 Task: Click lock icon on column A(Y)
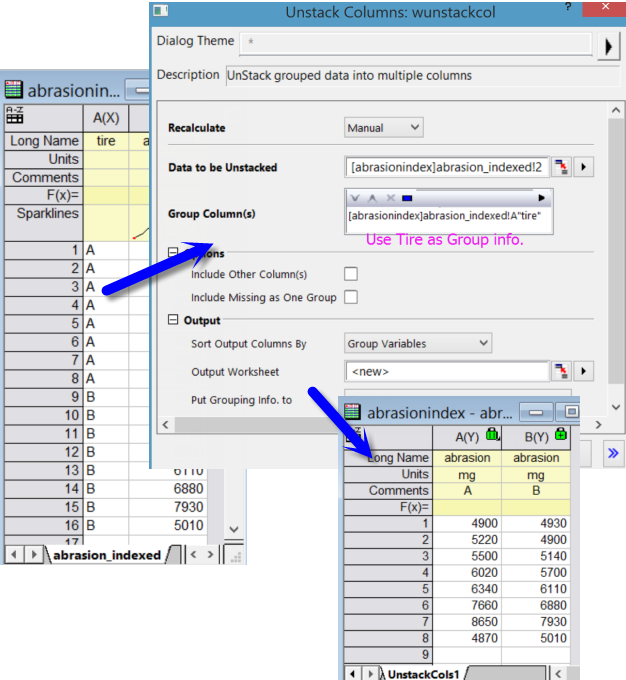(x=491, y=435)
